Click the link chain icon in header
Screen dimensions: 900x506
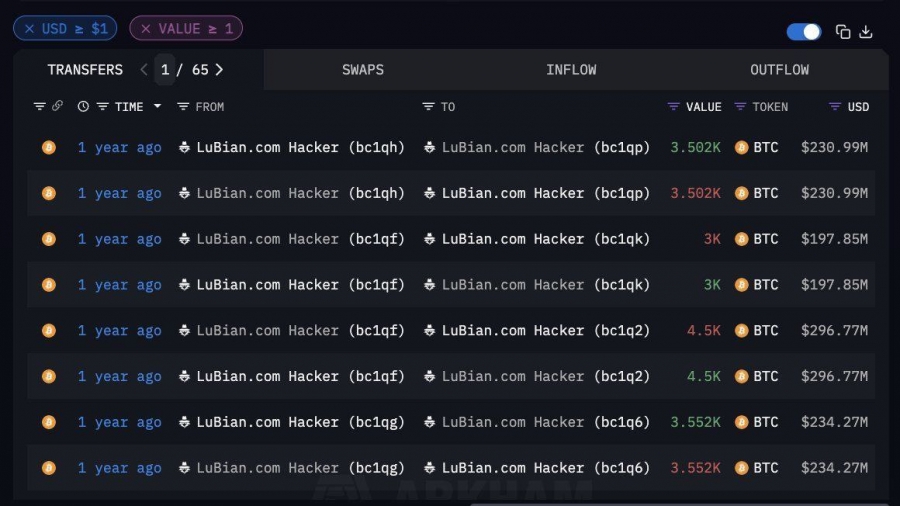pyautogui.click(x=57, y=106)
